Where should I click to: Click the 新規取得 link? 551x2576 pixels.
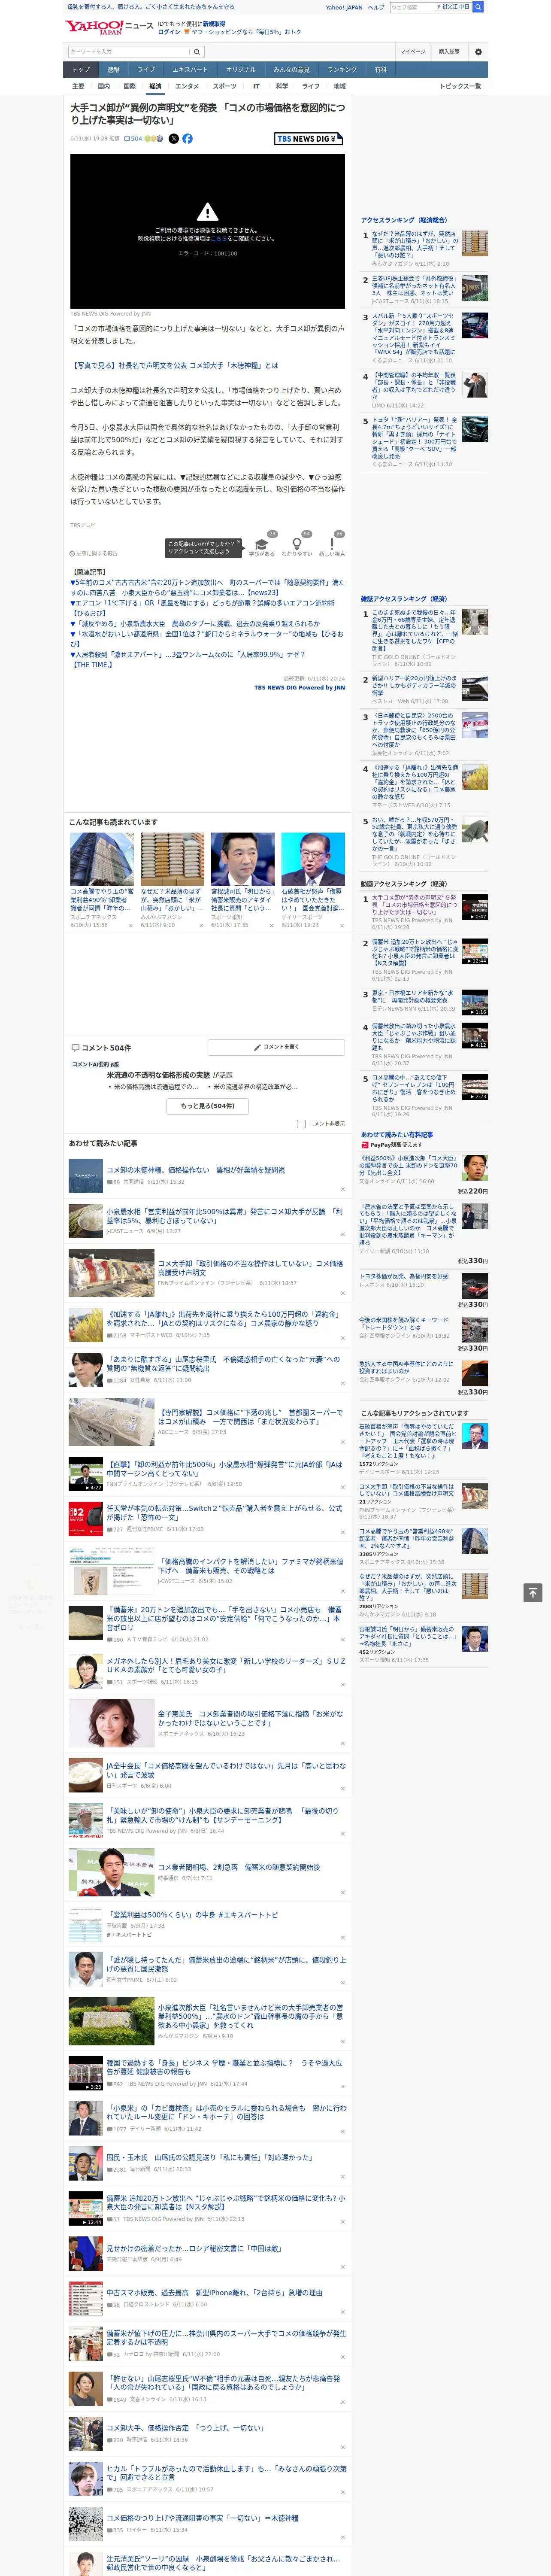214,23
